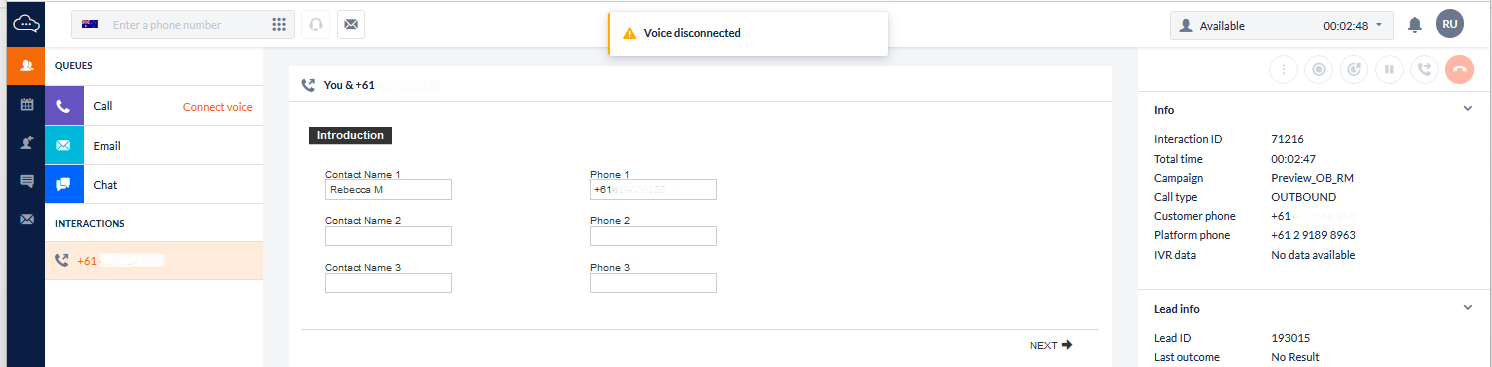Click the record call icon
The image size is (1492, 367).
(x=1319, y=69)
